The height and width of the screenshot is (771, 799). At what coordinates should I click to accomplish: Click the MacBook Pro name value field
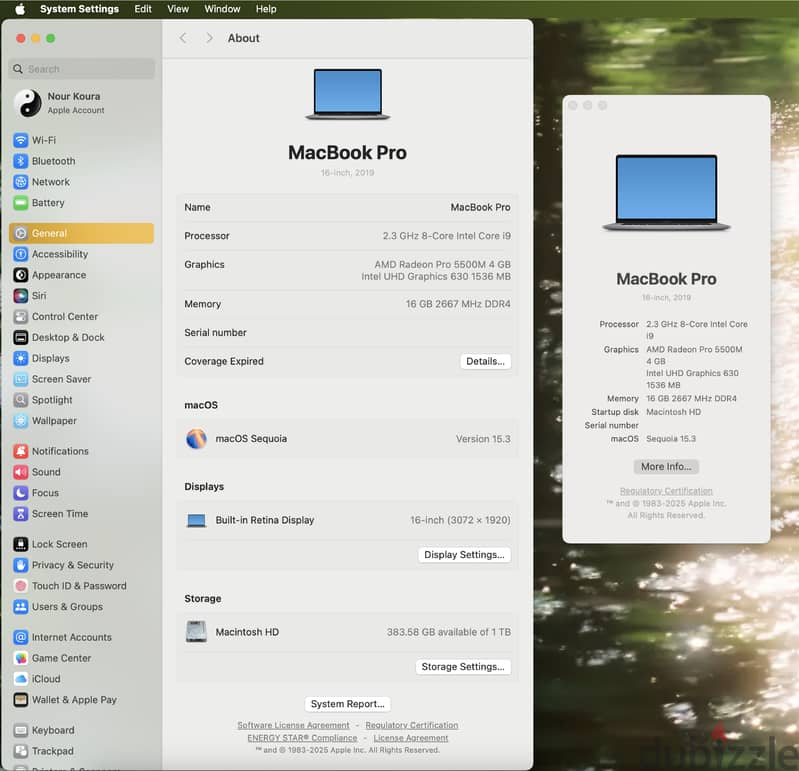coord(480,207)
